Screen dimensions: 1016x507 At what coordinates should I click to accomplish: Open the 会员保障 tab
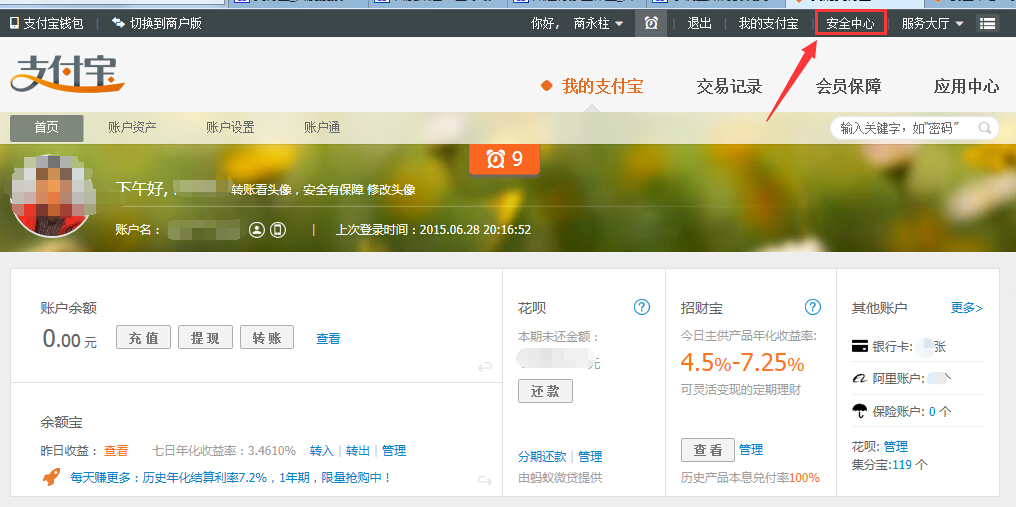848,86
